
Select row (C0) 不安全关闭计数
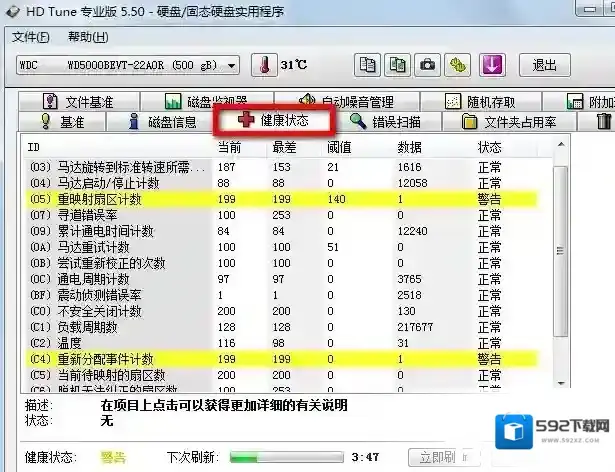coord(282,311)
